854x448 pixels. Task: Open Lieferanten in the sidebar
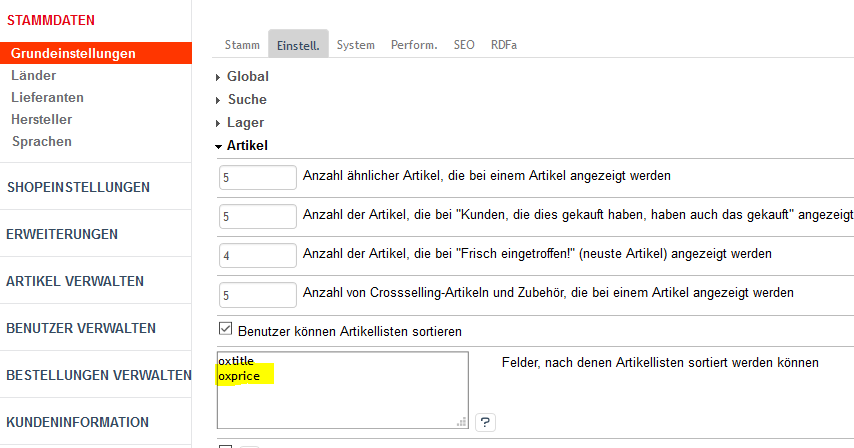tap(47, 97)
